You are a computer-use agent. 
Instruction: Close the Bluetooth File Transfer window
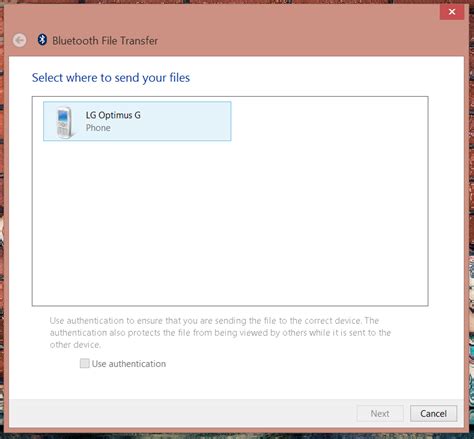[452, 12]
